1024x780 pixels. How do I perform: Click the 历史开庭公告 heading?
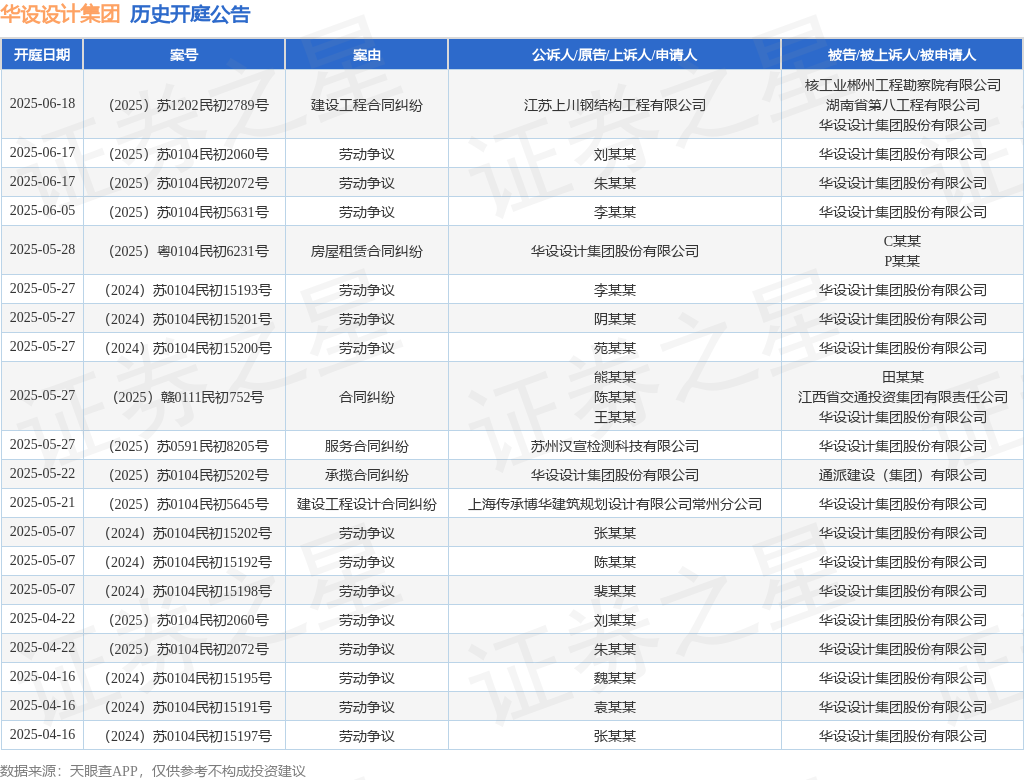(x=190, y=14)
